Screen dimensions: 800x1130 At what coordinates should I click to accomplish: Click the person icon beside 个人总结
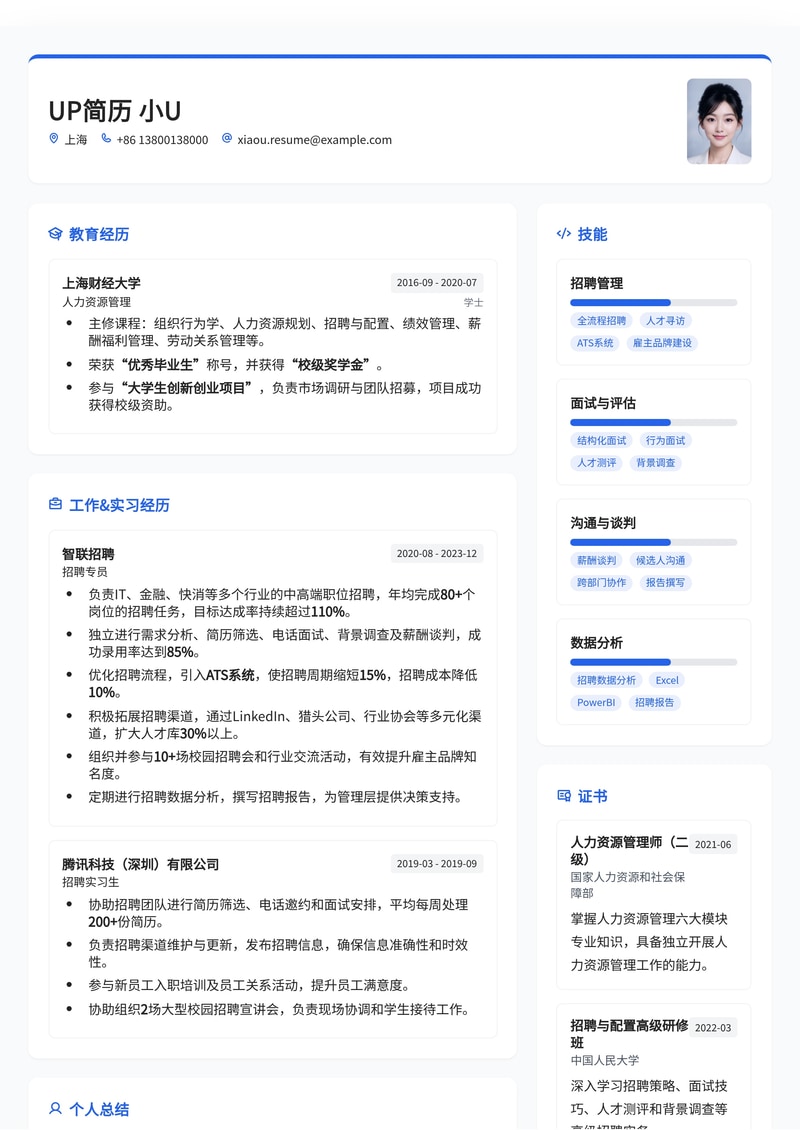click(55, 1108)
